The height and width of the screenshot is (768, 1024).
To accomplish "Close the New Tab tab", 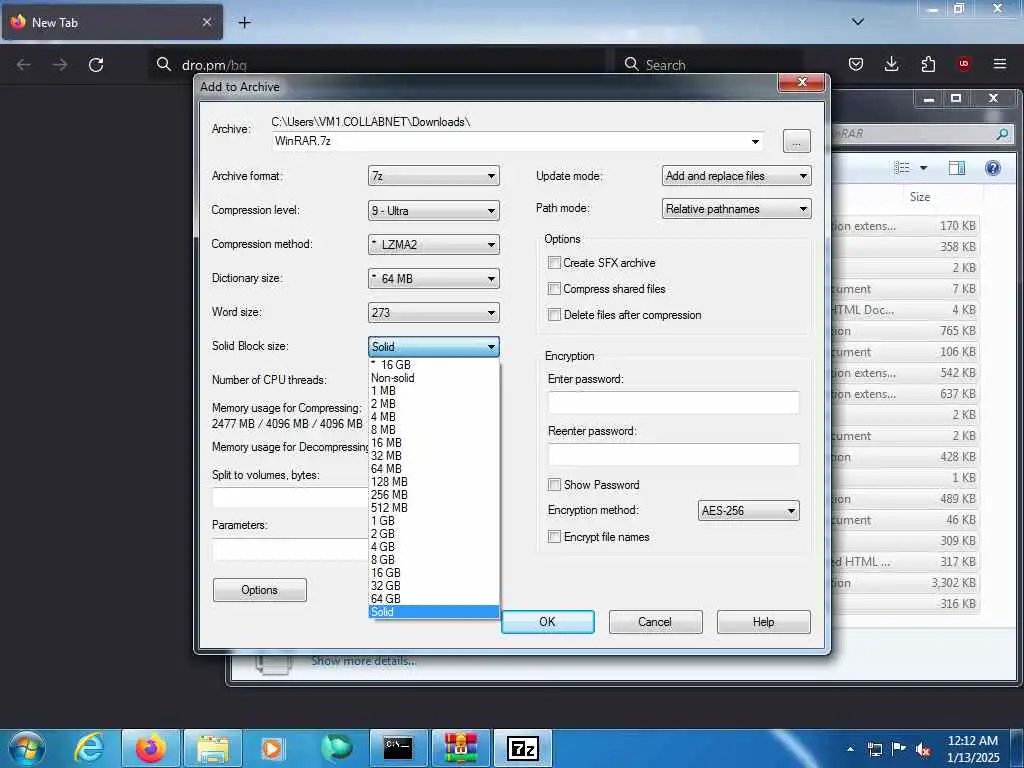I will coord(207,22).
